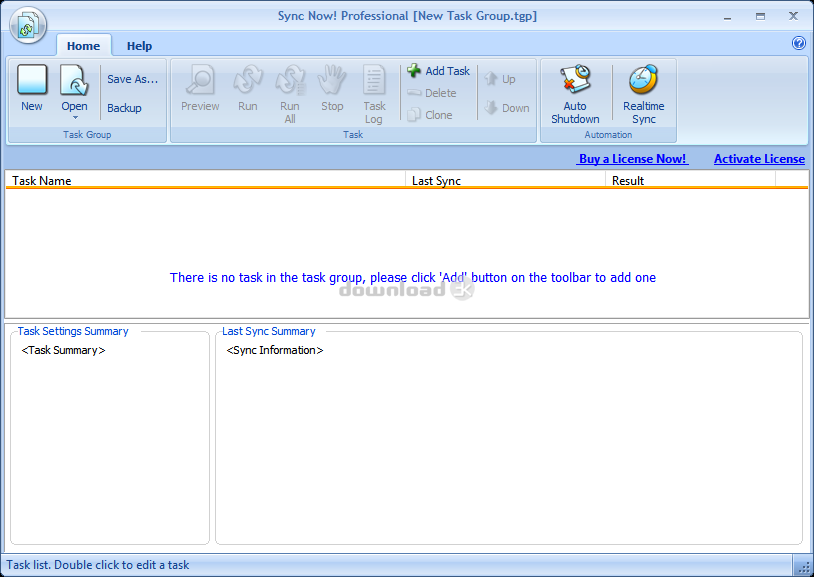Click Save As... in Task Group
The width and height of the screenshot is (814, 577).
132,79
